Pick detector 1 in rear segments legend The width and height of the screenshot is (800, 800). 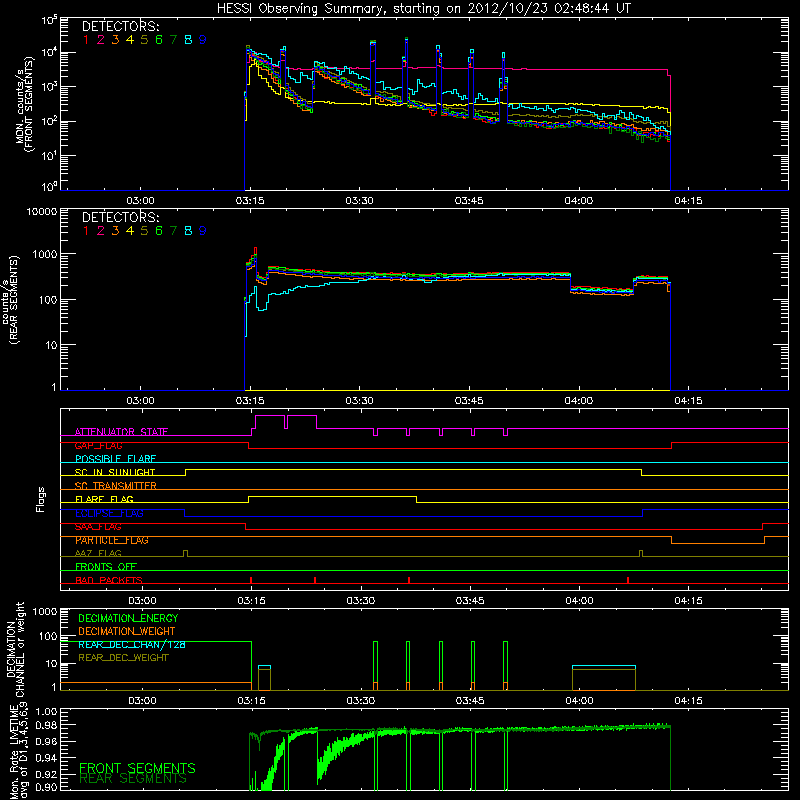pyautogui.click(x=86, y=231)
